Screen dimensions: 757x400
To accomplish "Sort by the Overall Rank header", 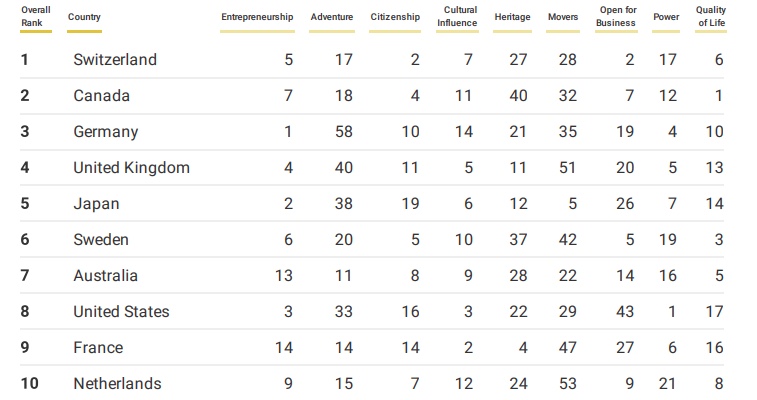I will (x=36, y=17).
